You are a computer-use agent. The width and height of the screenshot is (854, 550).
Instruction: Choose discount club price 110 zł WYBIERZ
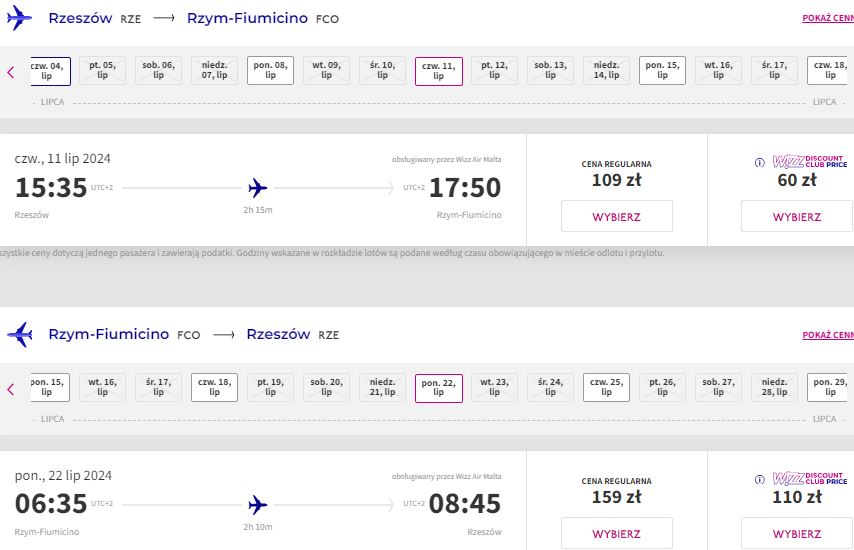(797, 533)
